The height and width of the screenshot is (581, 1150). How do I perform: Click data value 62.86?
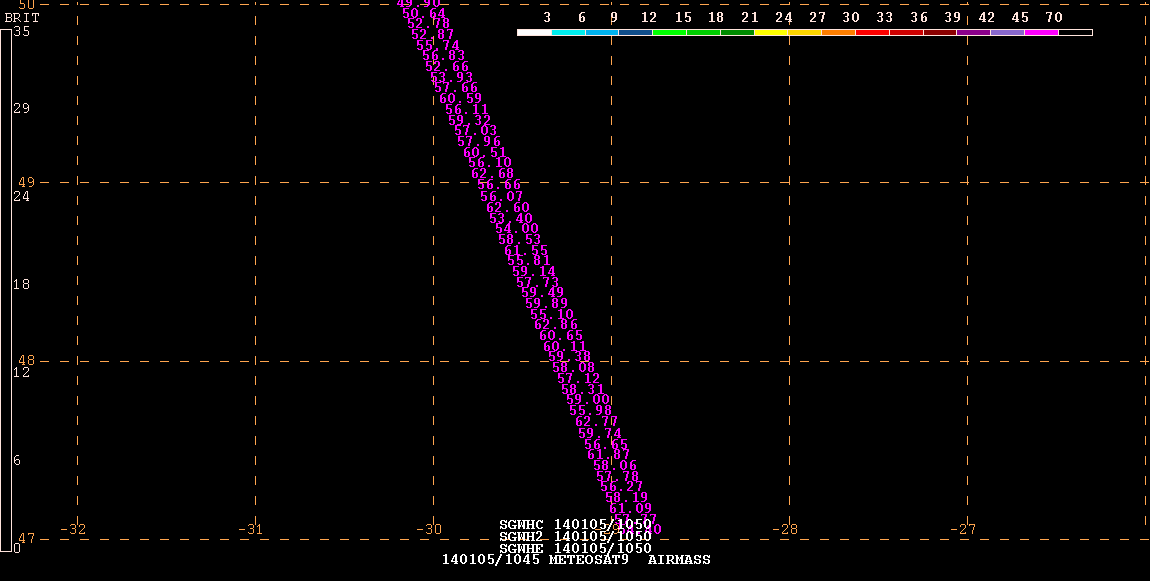pyautogui.click(x=556, y=325)
